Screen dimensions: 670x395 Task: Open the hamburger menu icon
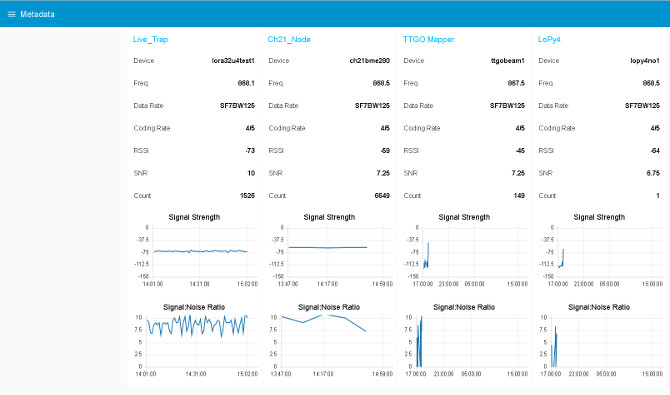pyautogui.click(x=12, y=14)
